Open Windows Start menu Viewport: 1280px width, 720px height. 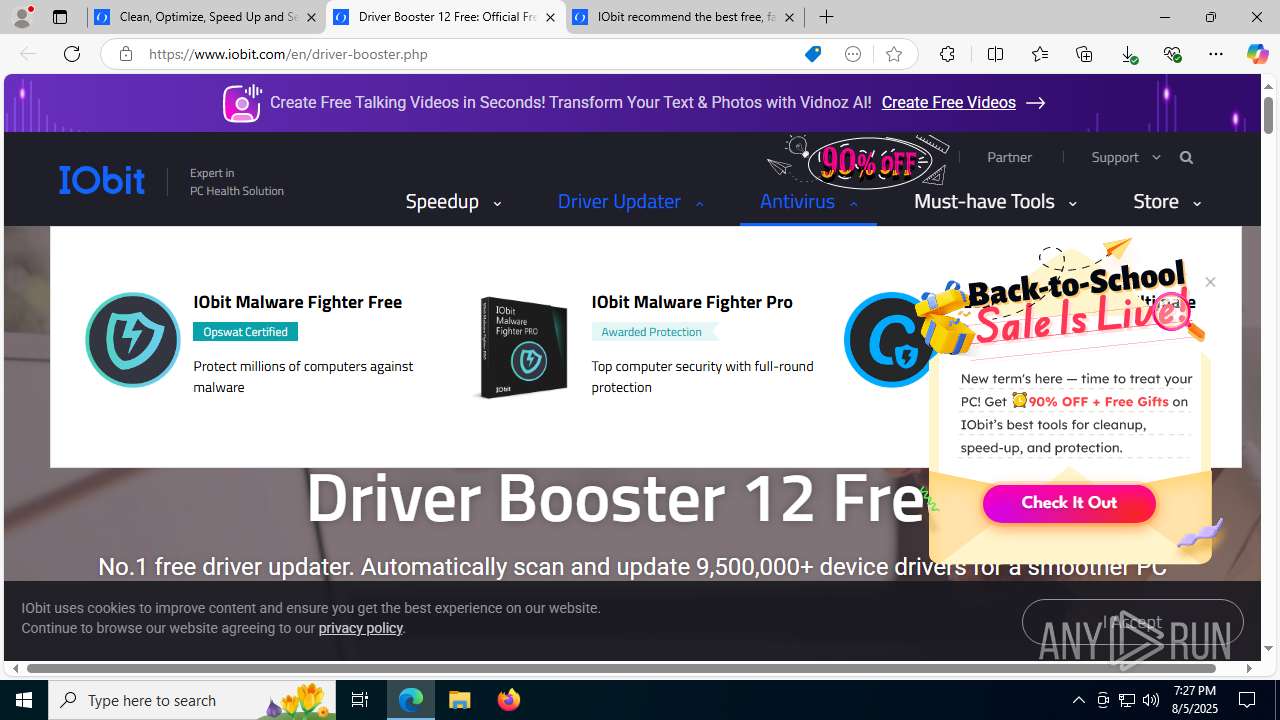24,700
